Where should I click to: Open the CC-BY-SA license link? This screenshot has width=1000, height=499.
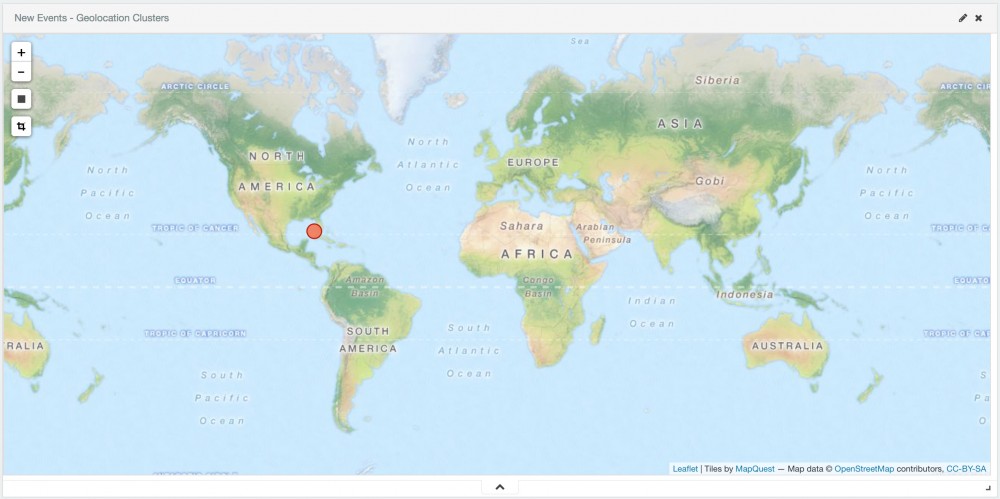point(966,468)
